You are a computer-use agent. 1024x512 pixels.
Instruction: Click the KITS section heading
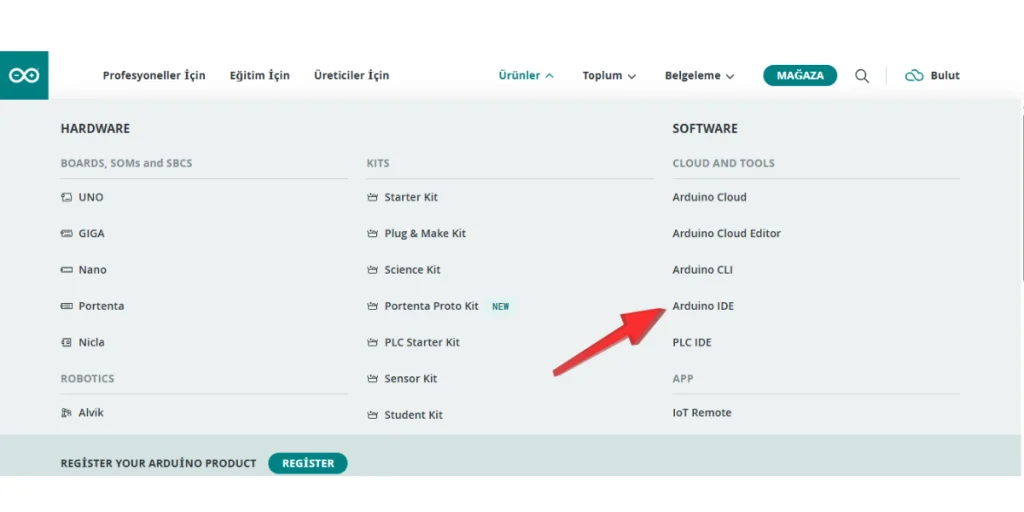coord(378,163)
